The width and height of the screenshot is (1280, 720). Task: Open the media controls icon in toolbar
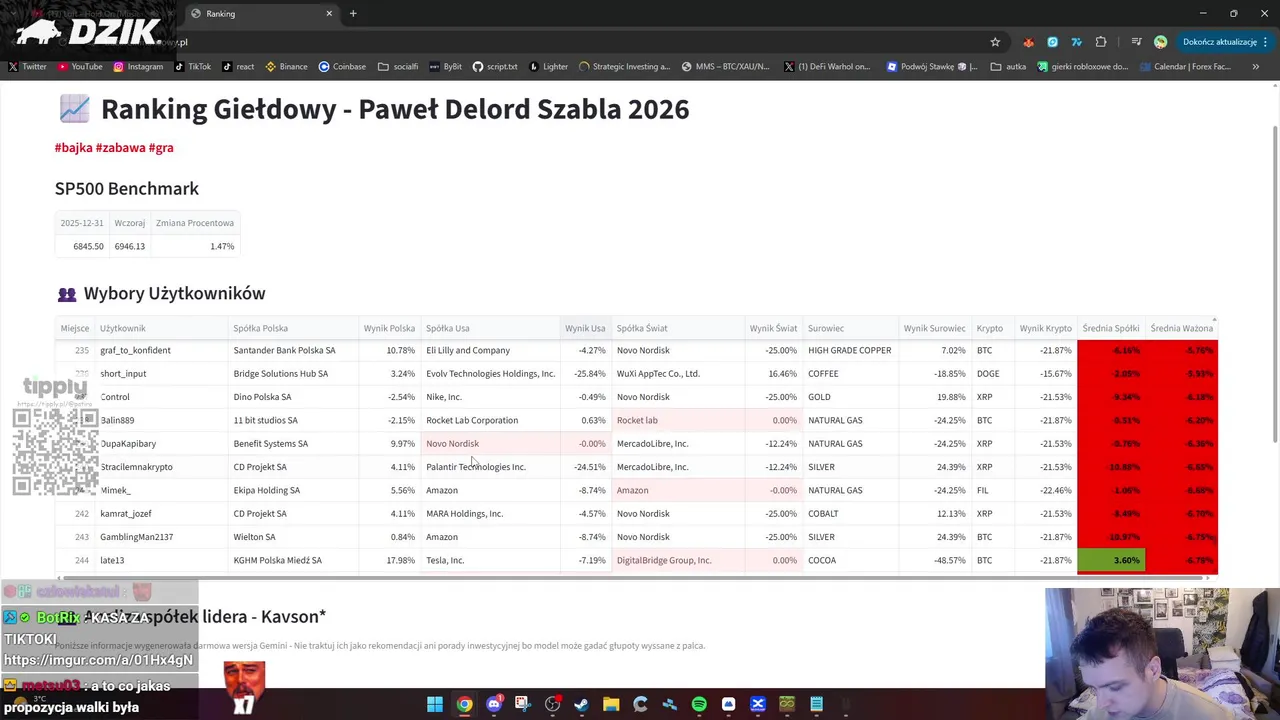1136,42
